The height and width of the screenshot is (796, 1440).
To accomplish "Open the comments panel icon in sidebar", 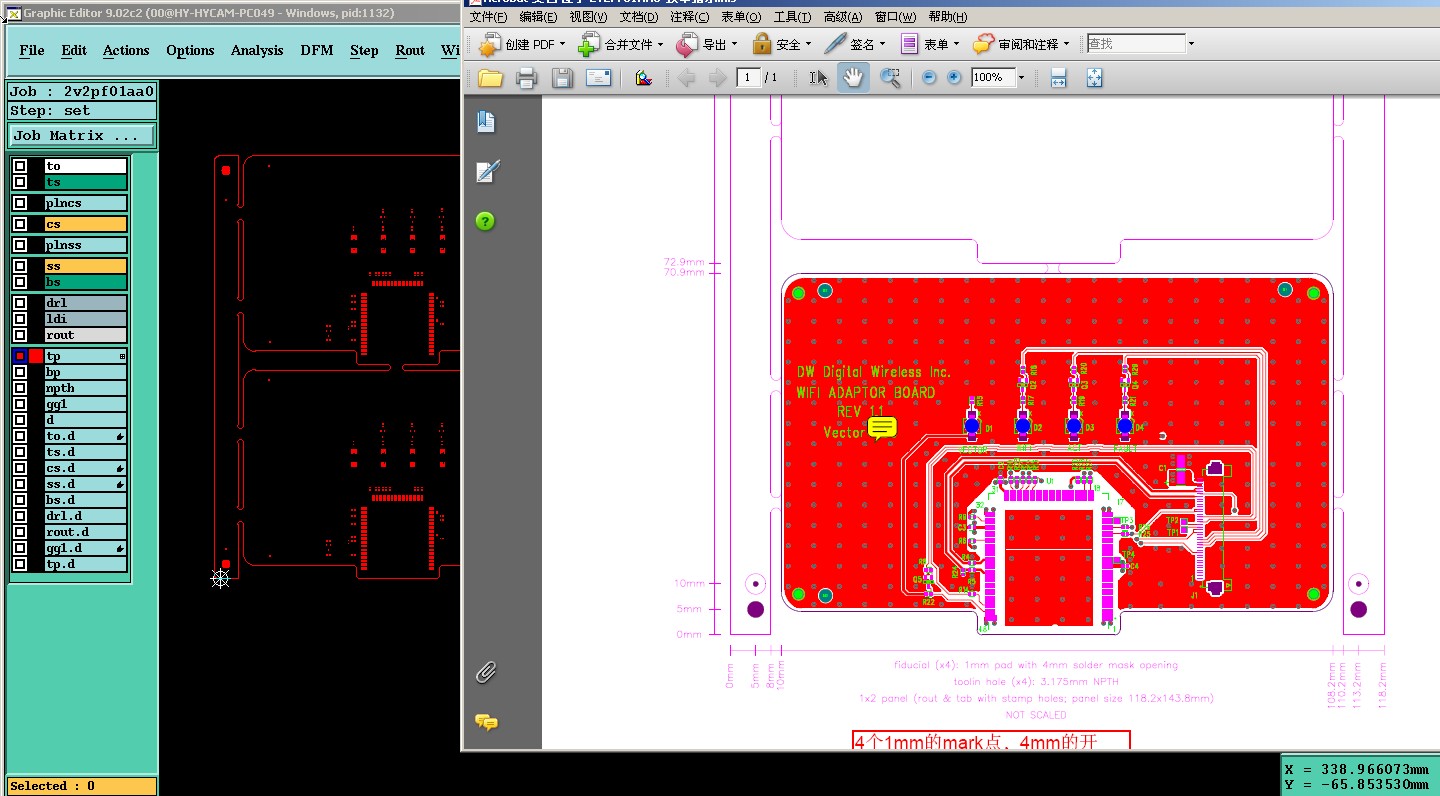I will (486, 722).
